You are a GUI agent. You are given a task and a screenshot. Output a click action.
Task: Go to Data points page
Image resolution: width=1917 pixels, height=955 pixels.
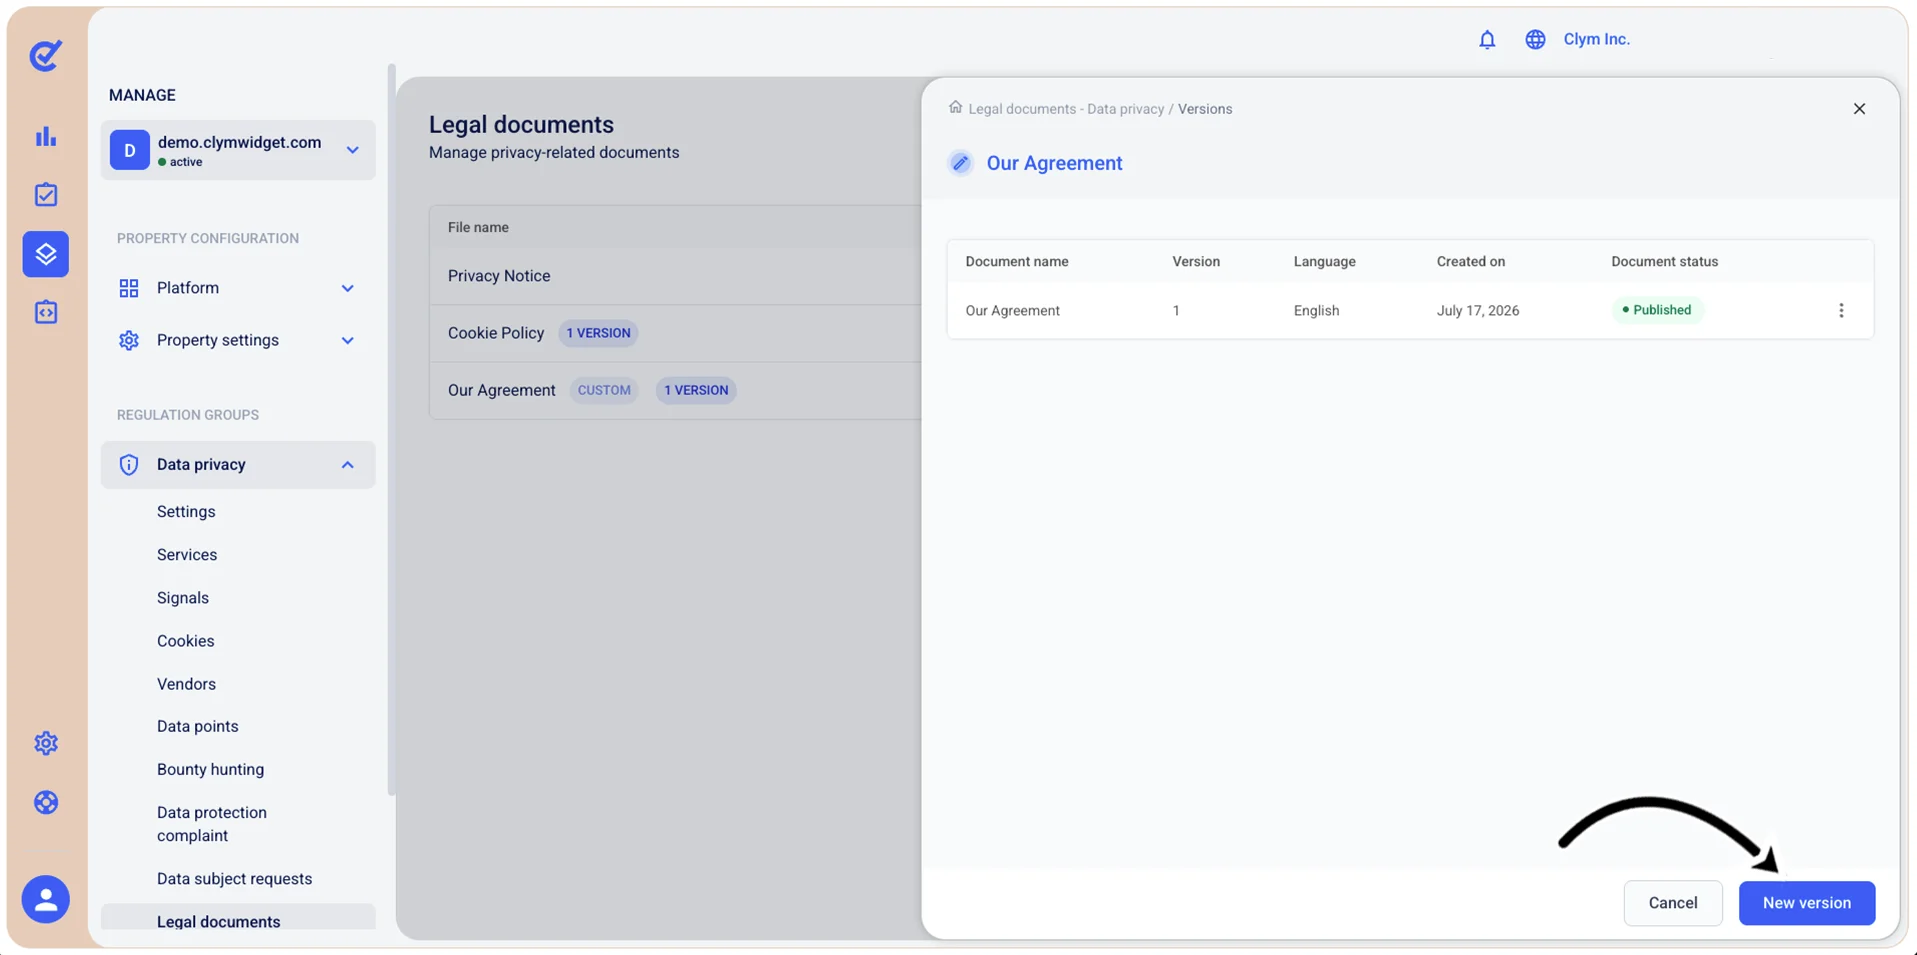[x=198, y=726]
